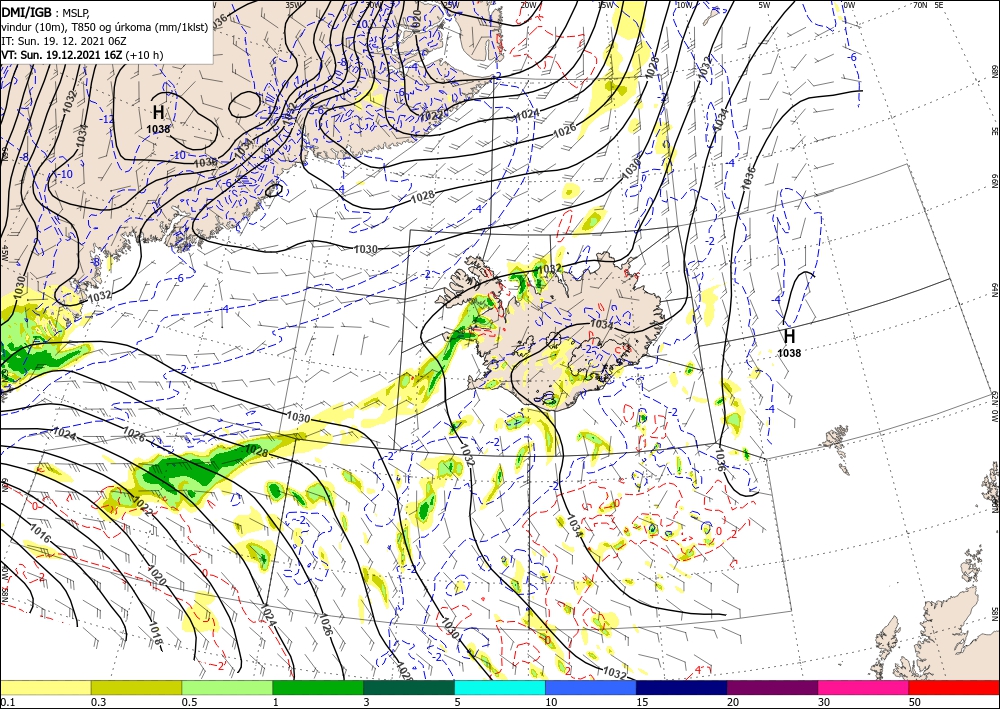Pick the blue 10–15 legend swatch

point(591,687)
